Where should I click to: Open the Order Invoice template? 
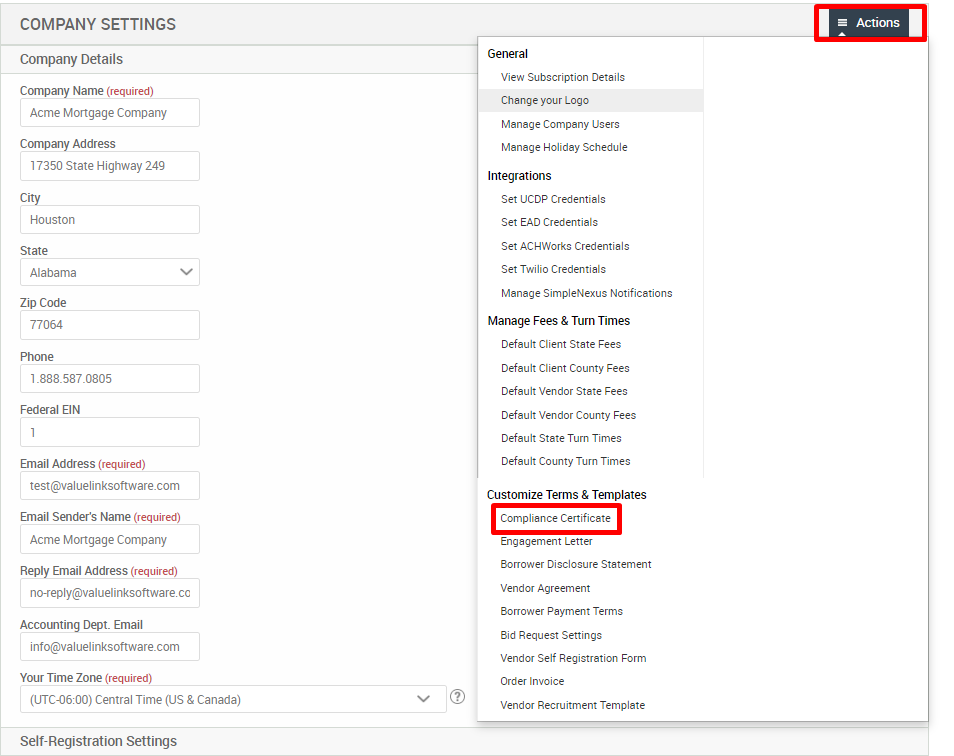[x=532, y=681]
